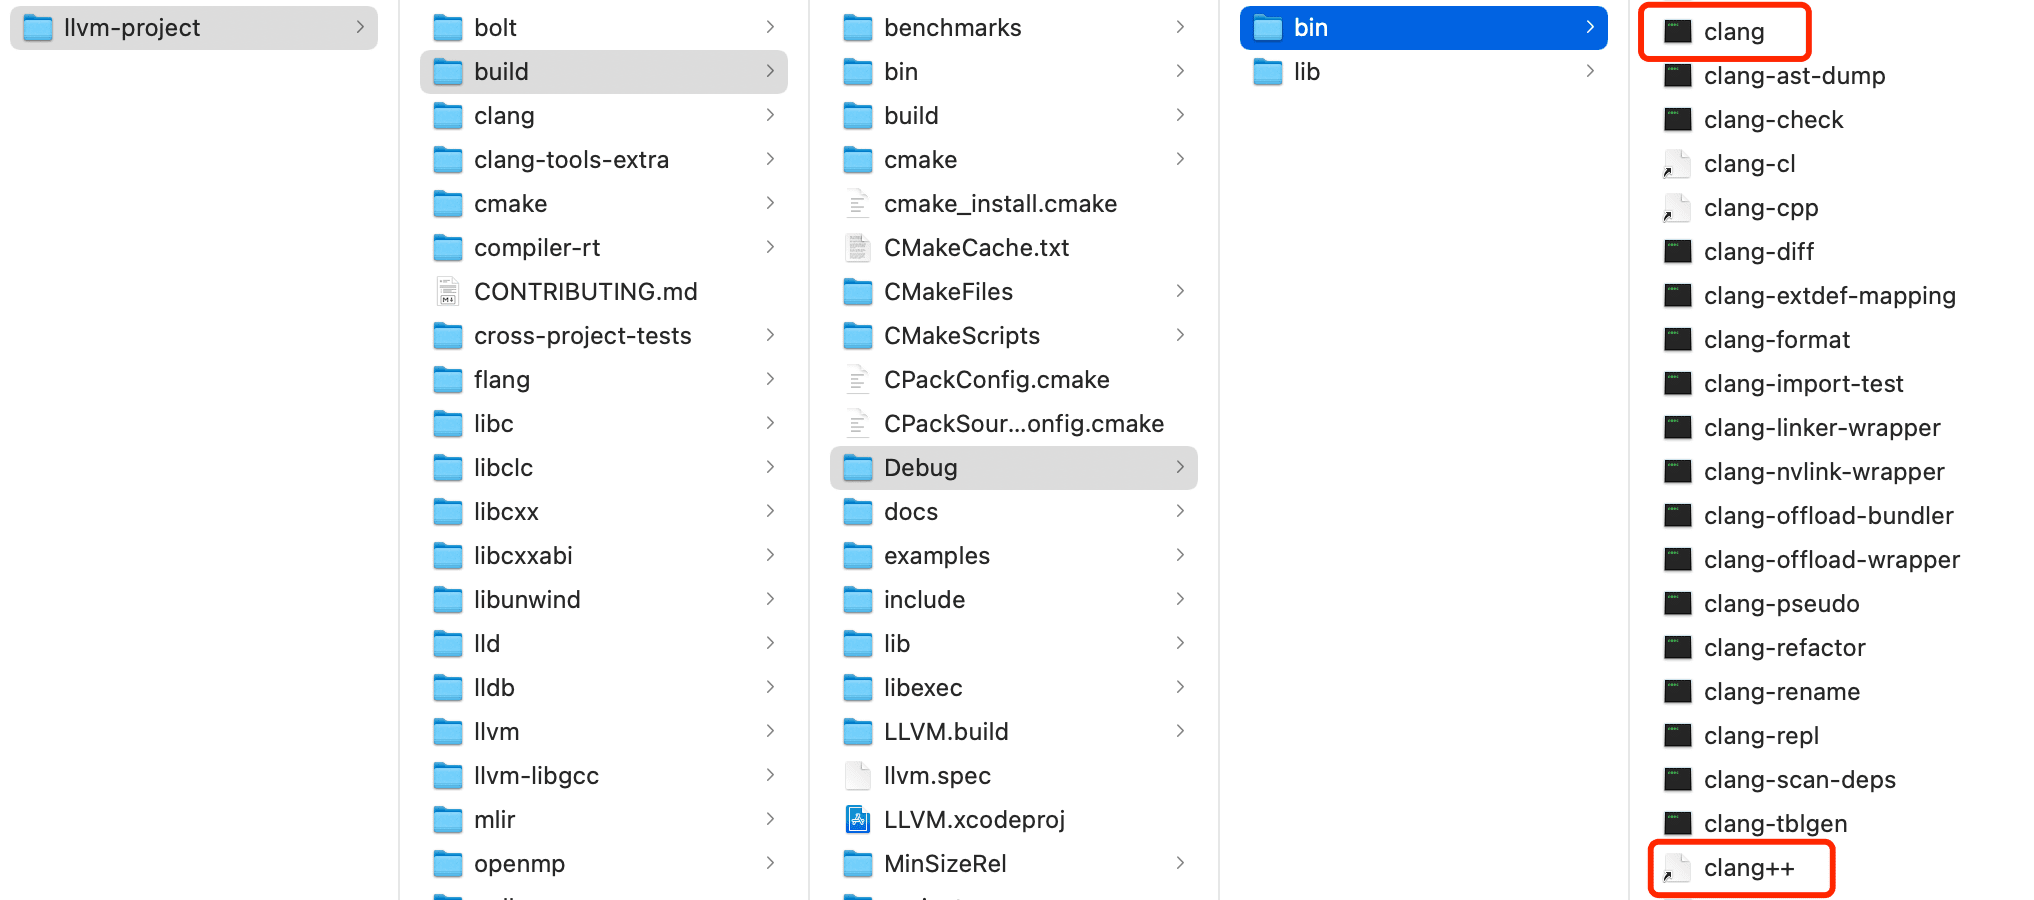Click the lldb folder icon
2034x900 pixels.
(448, 688)
